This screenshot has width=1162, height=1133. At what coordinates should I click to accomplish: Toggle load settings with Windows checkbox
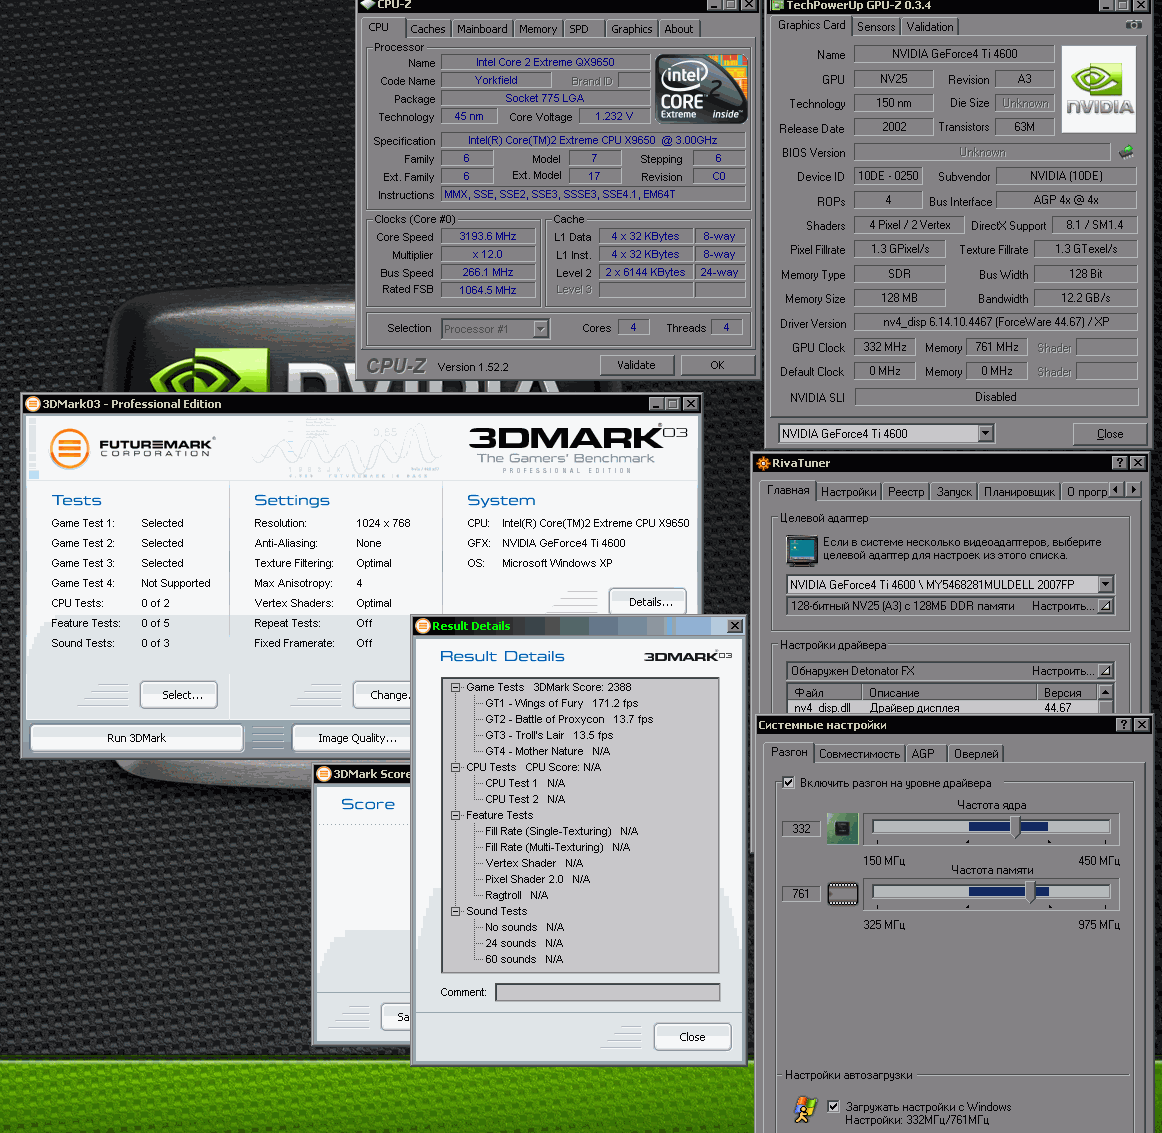click(833, 1106)
